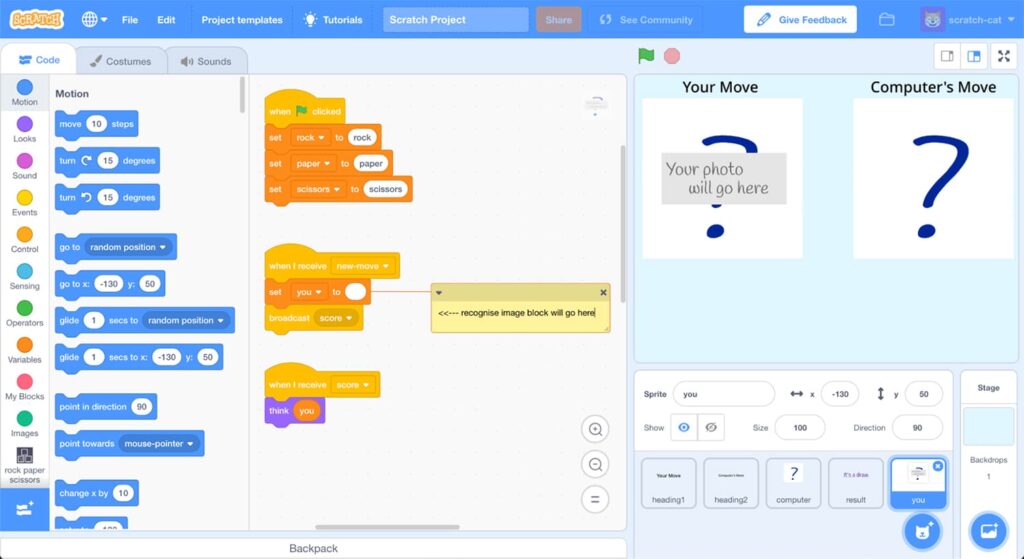Open the Motion blocks category
Image resolution: width=1024 pixels, height=559 pixels.
tap(24, 92)
